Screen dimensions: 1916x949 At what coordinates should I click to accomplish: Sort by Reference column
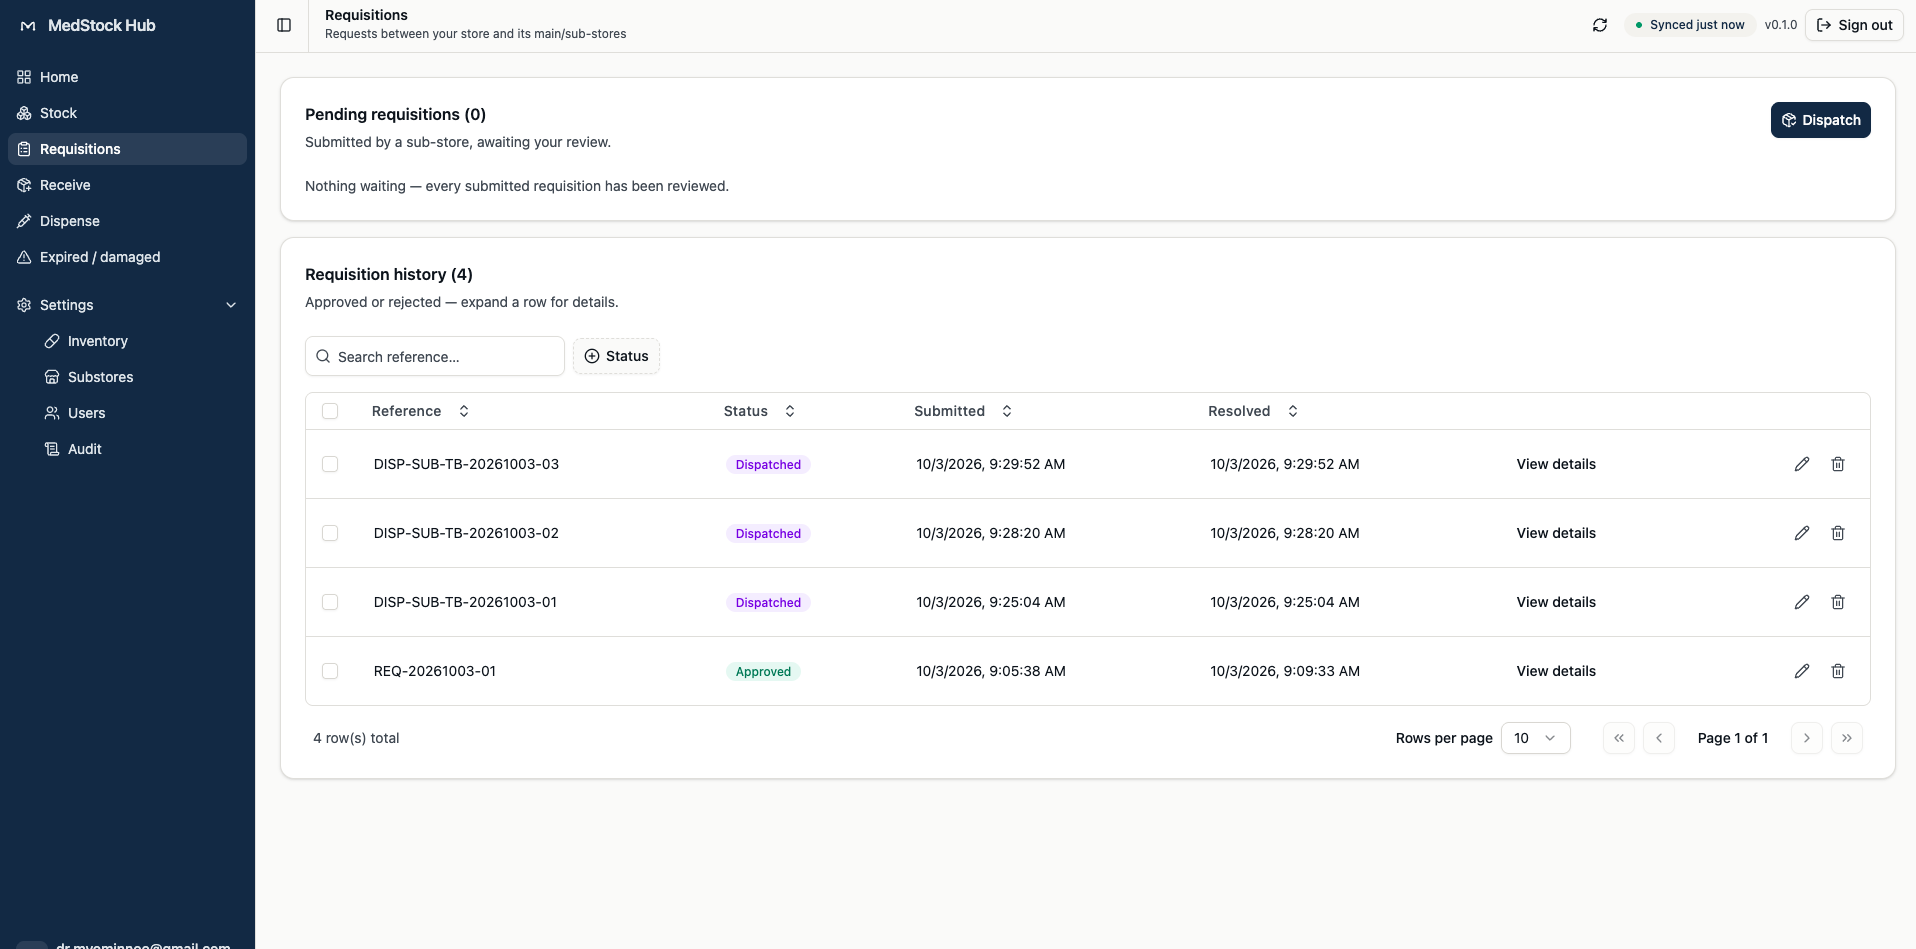(420, 411)
